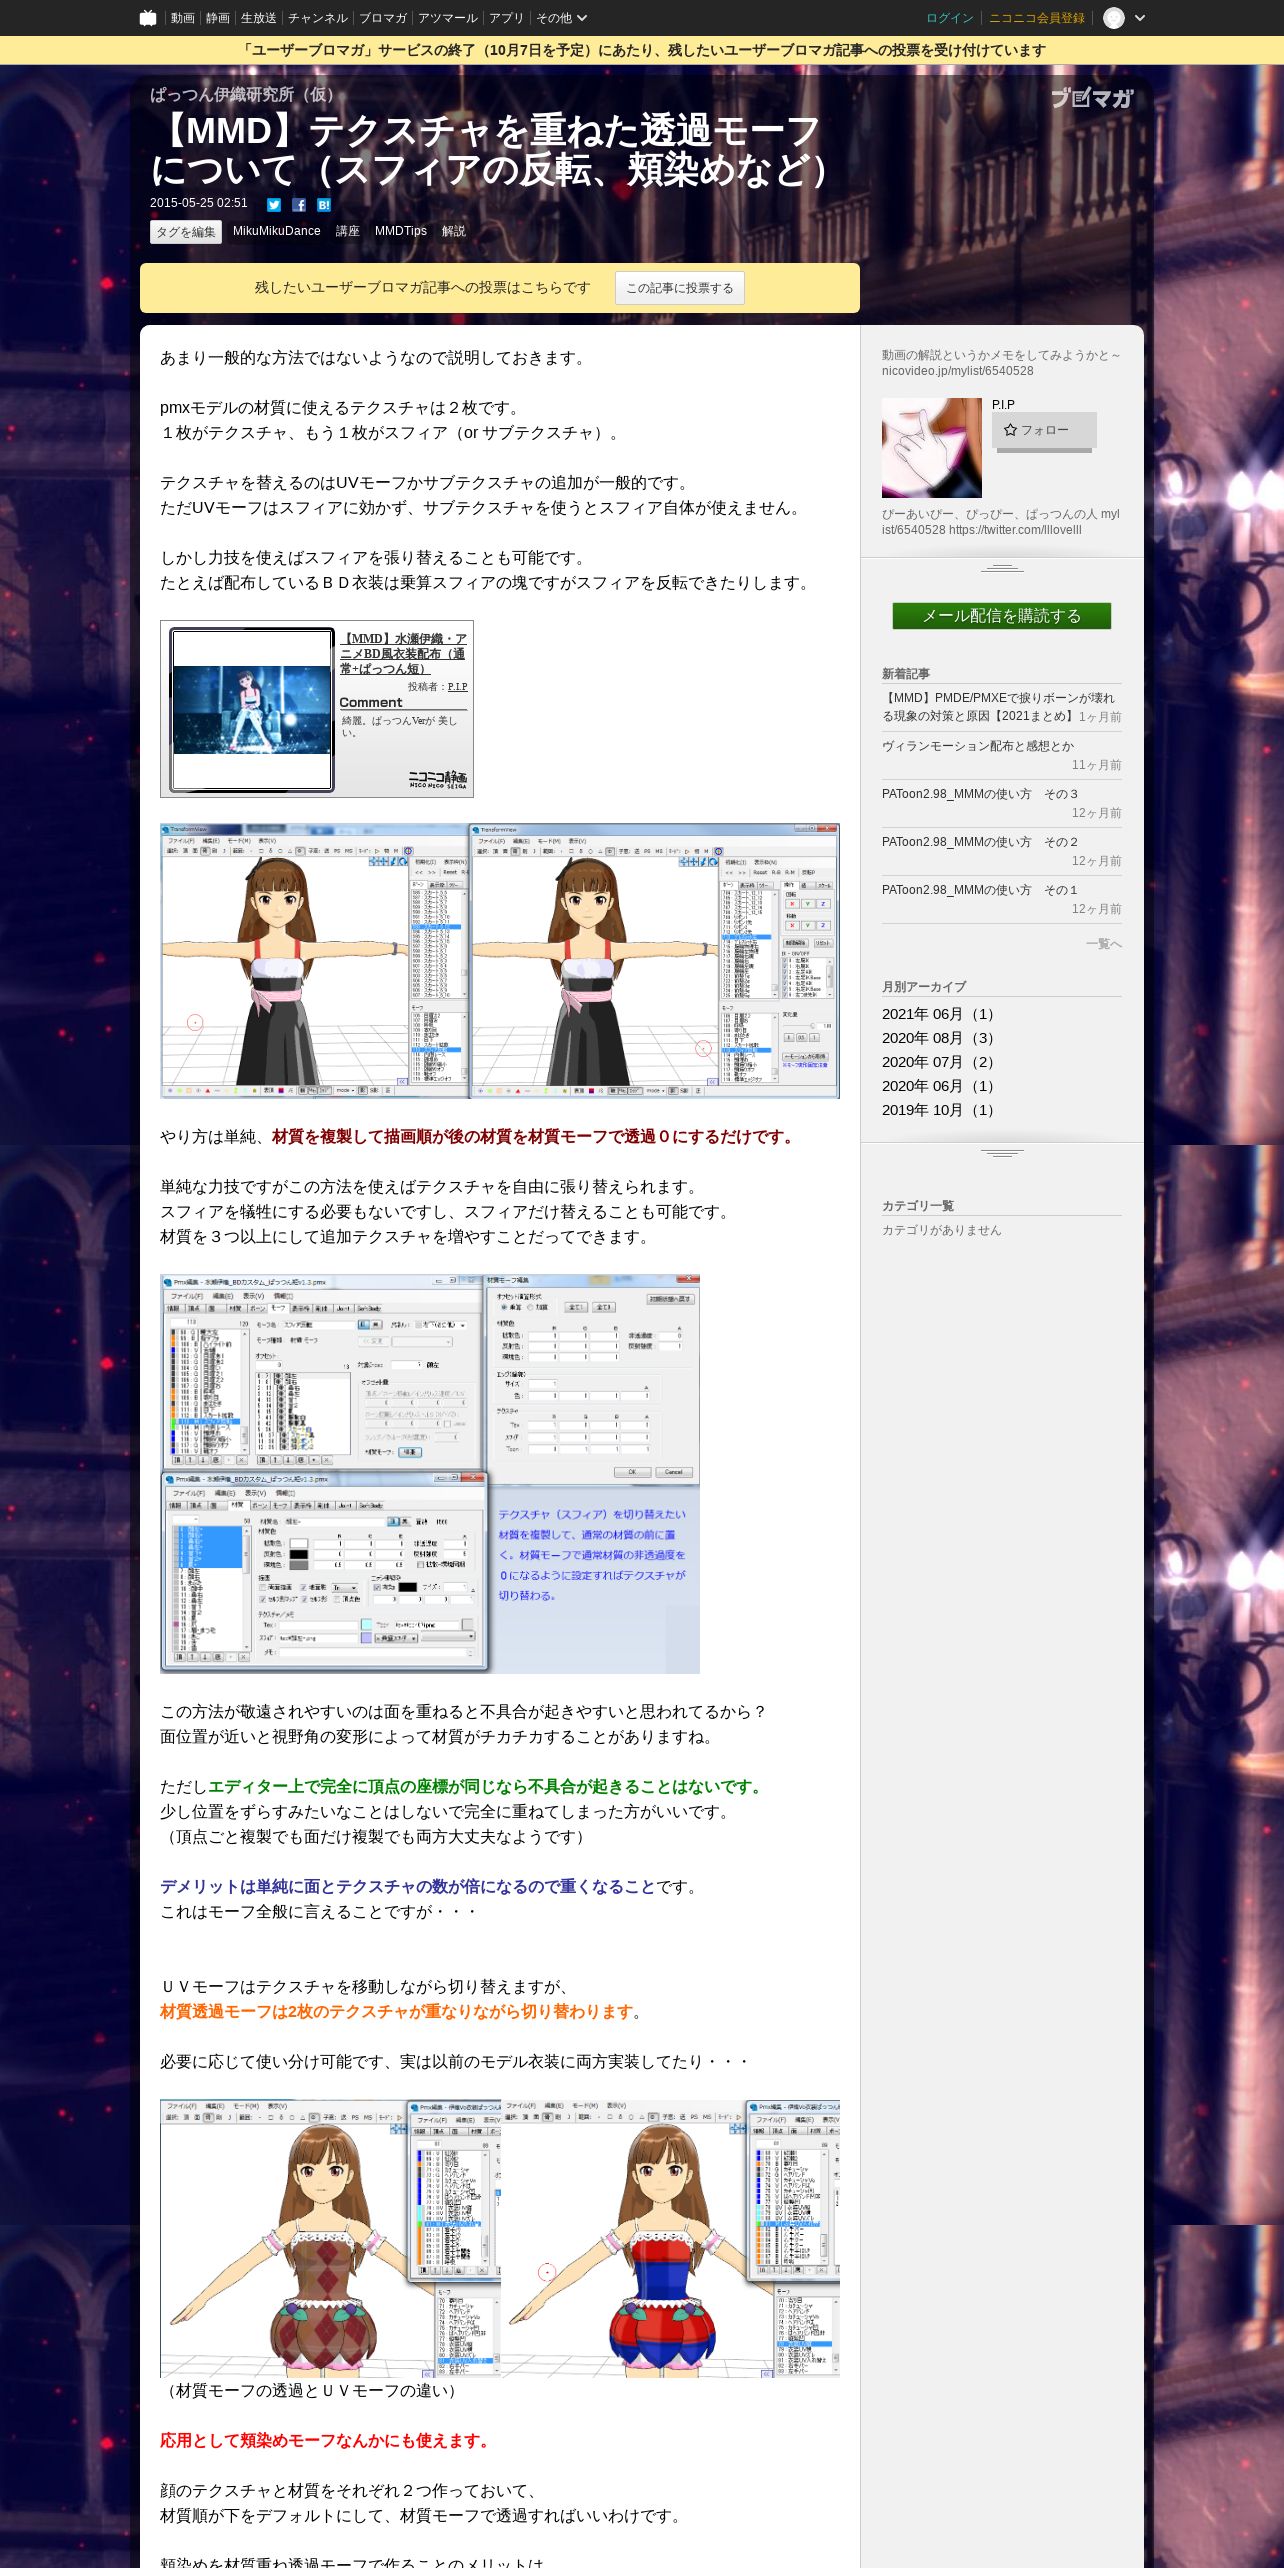This screenshot has height=2568, width=1284.
Task: Open the 解説 tag
Action: pyautogui.click(x=454, y=231)
